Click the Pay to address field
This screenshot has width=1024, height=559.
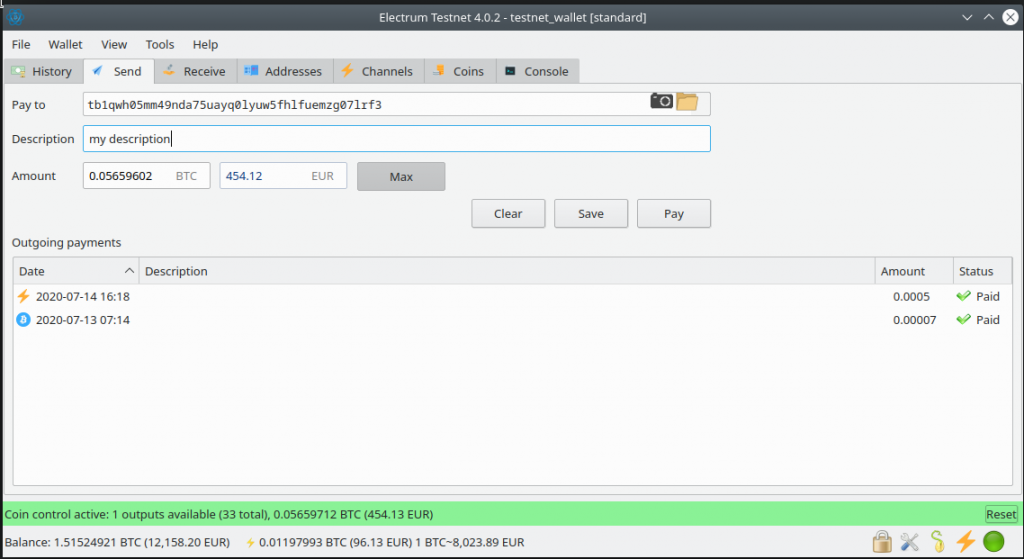396,104
